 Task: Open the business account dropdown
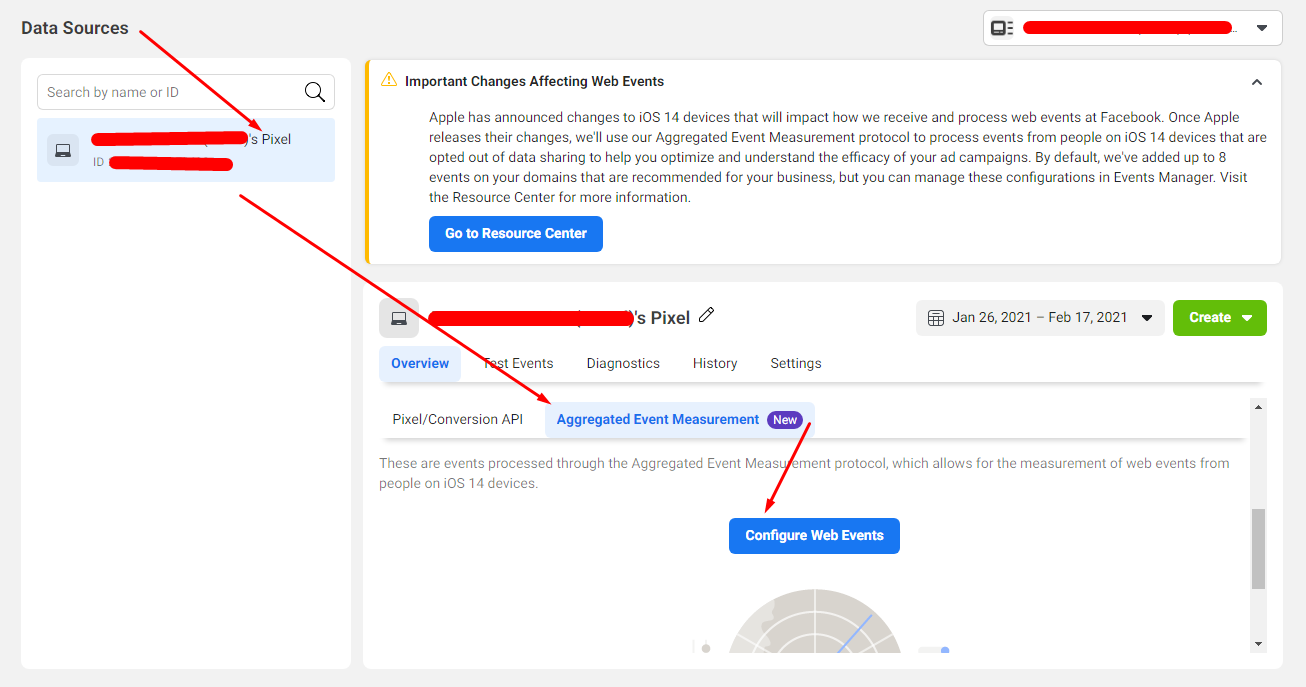tap(1132, 28)
